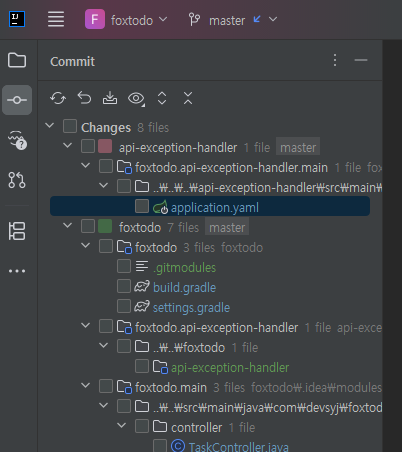402x452 pixels.
Task: Check the Changes 8 files checkbox
Action: click(70, 127)
